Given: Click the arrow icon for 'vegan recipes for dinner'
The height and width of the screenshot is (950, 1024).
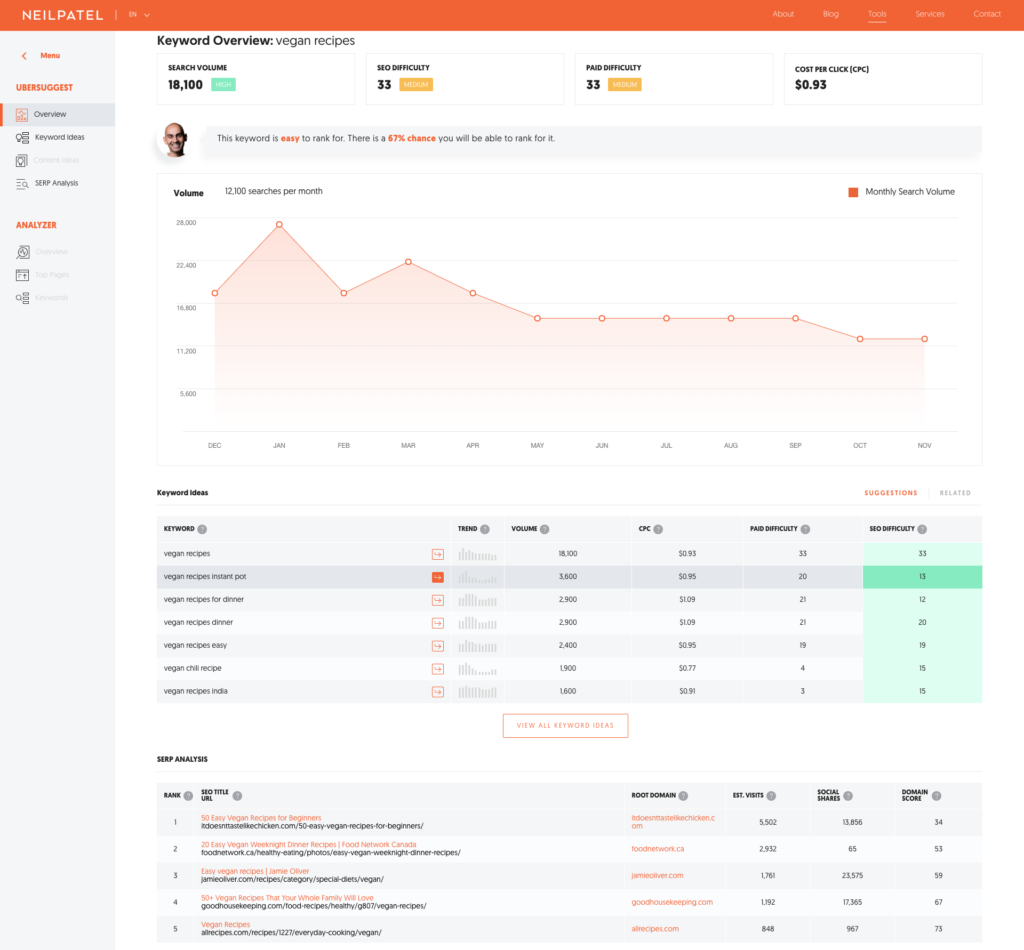Looking at the screenshot, I should pos(438,600).
